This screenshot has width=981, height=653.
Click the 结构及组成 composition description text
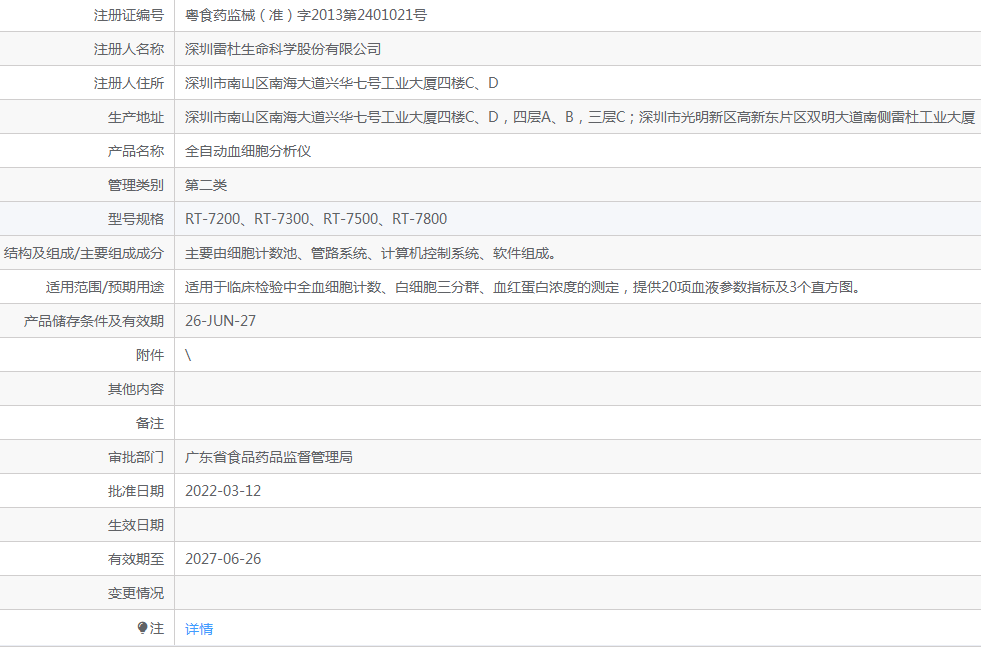371,253
